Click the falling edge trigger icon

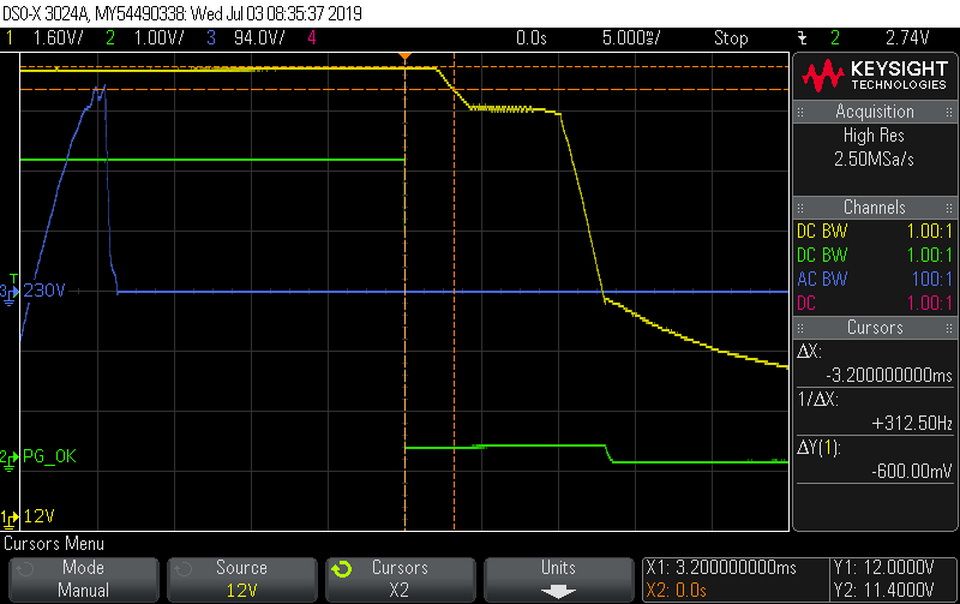click(x=802, y=39)
